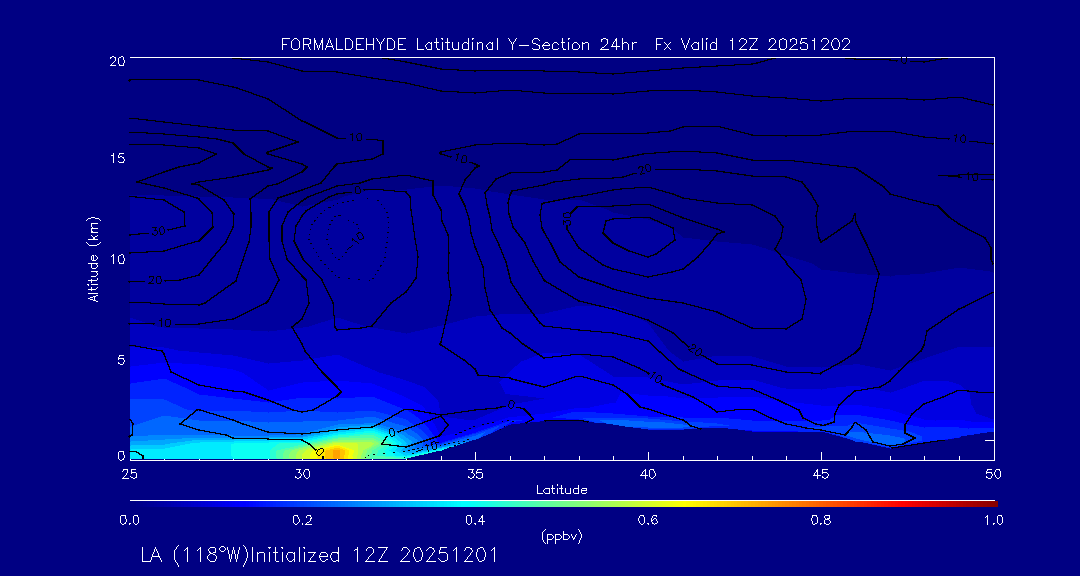Click the orange-red formaldehyde hotspot near latitude 31

coord(336,452)
